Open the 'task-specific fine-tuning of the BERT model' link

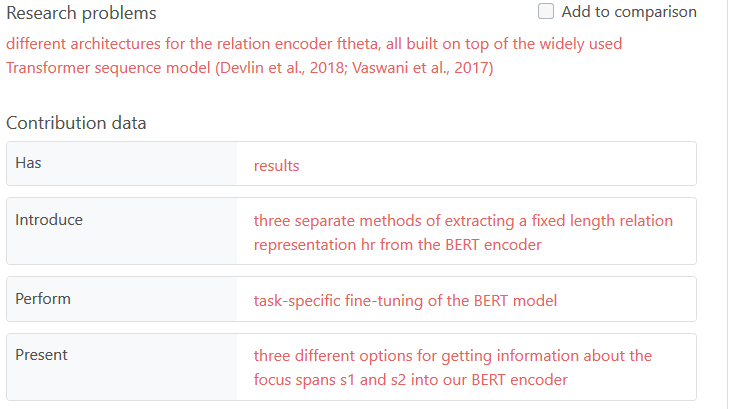point(405,301)
